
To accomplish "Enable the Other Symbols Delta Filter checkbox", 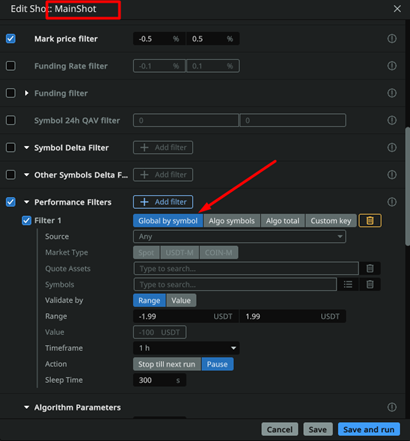I will (11, 175).
